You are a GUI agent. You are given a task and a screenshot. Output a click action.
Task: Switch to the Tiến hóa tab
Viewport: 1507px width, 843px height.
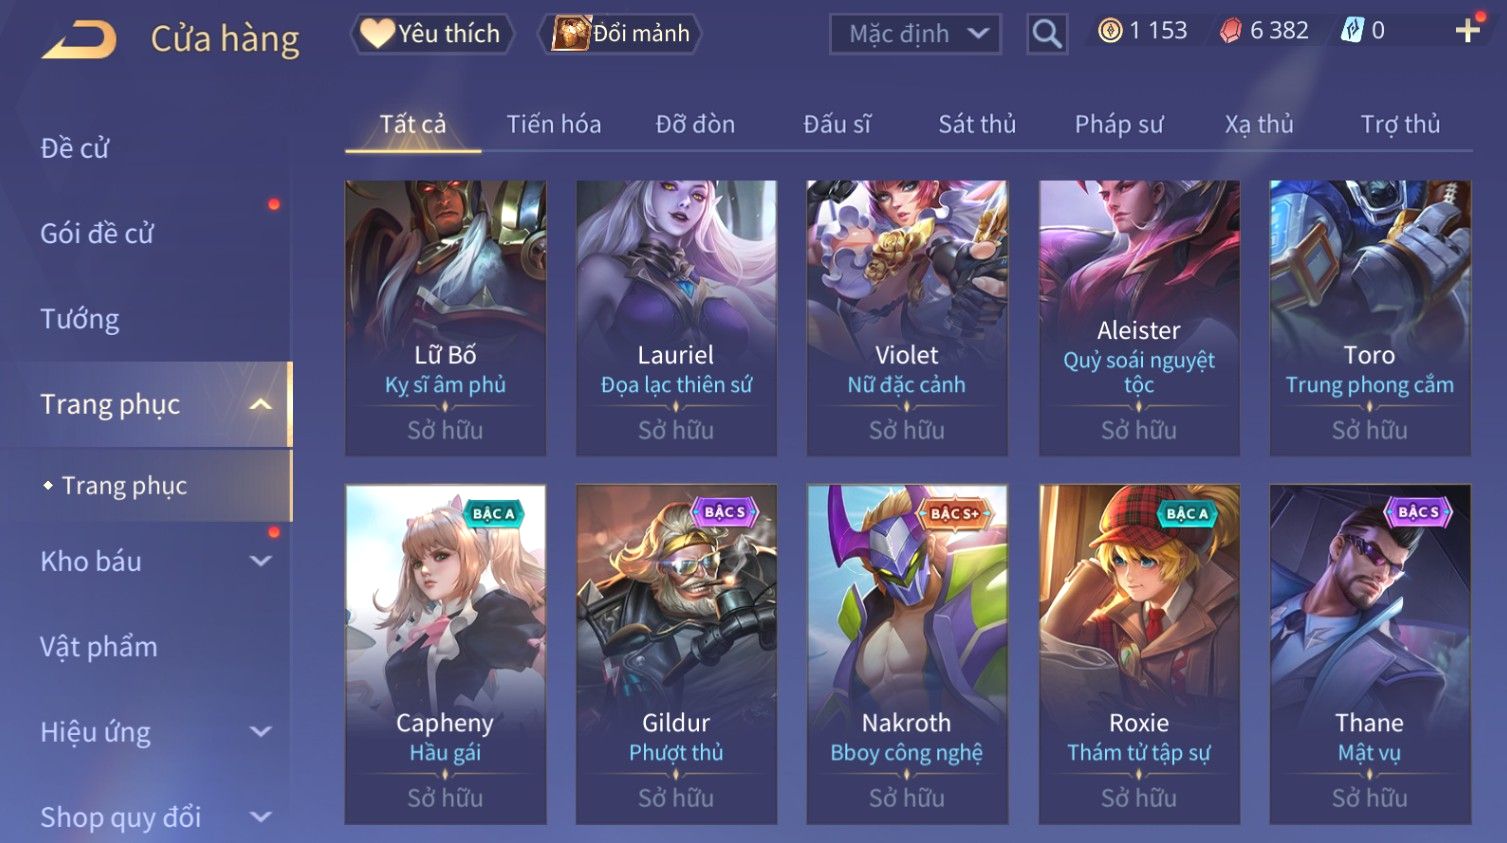(554, 124)
